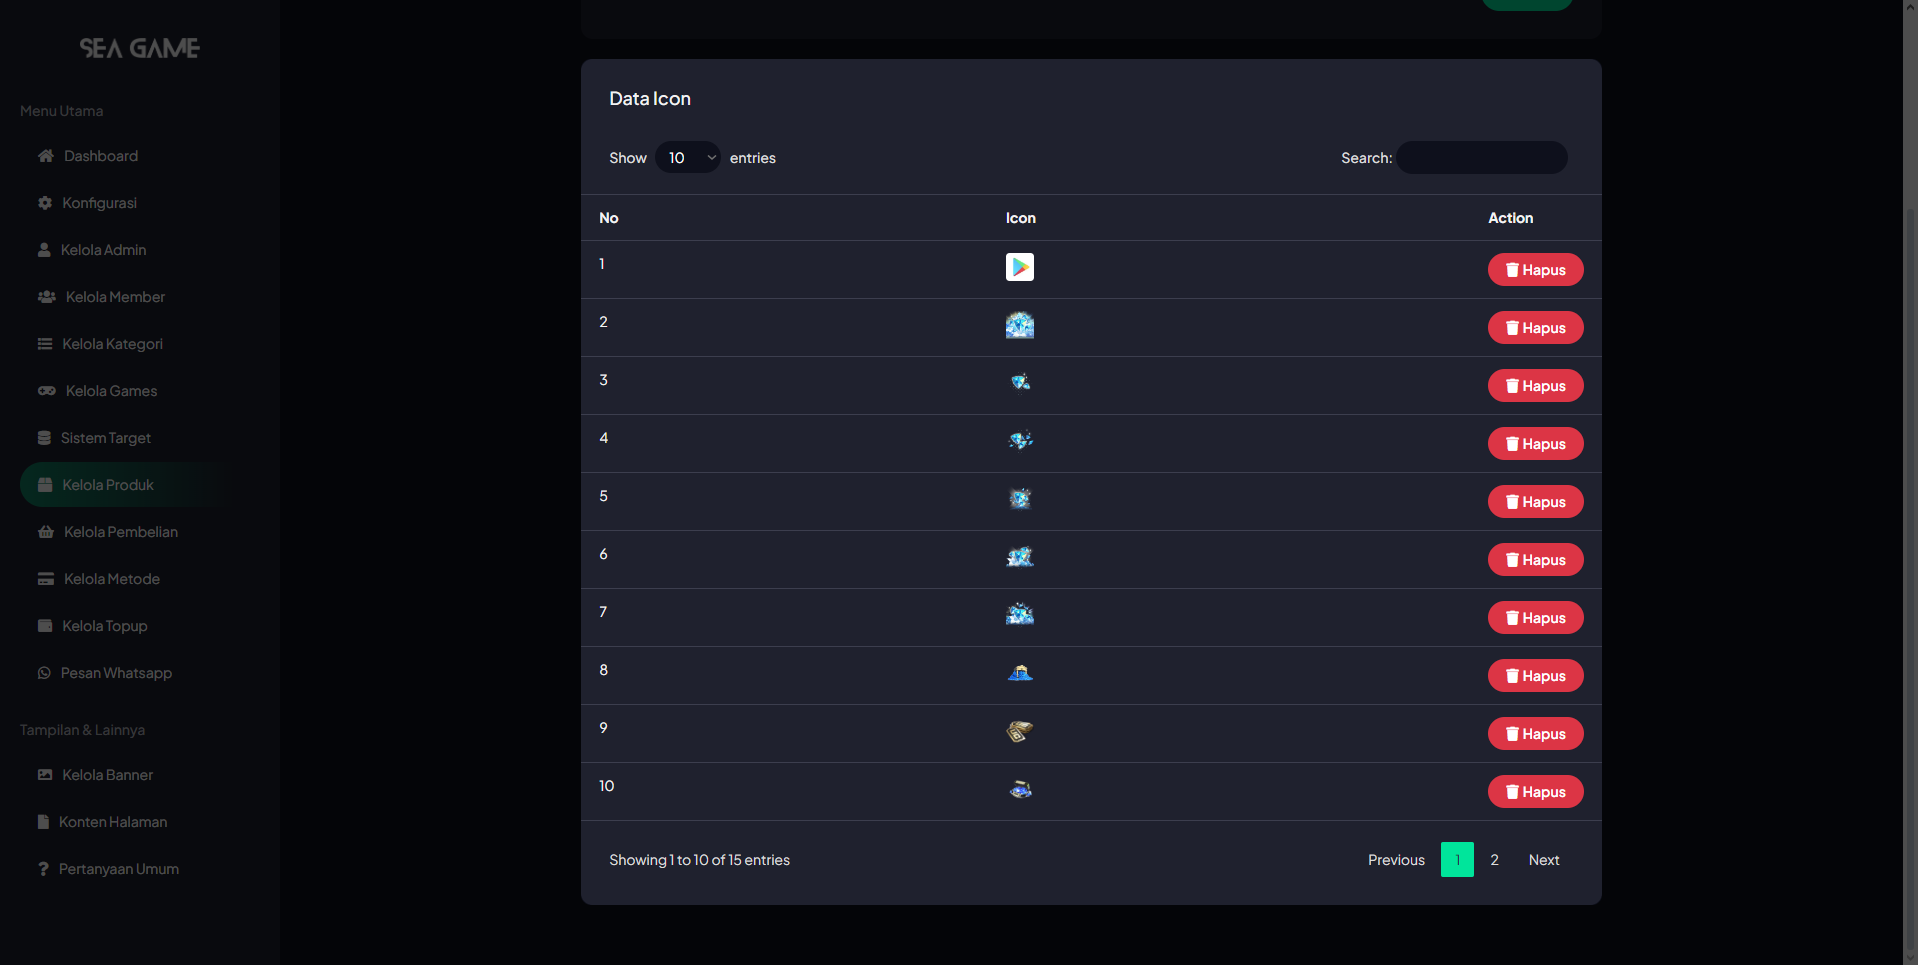Open the Show entries count dropdown
This screenshot has height=965, width=1918.
click(688, 157)
